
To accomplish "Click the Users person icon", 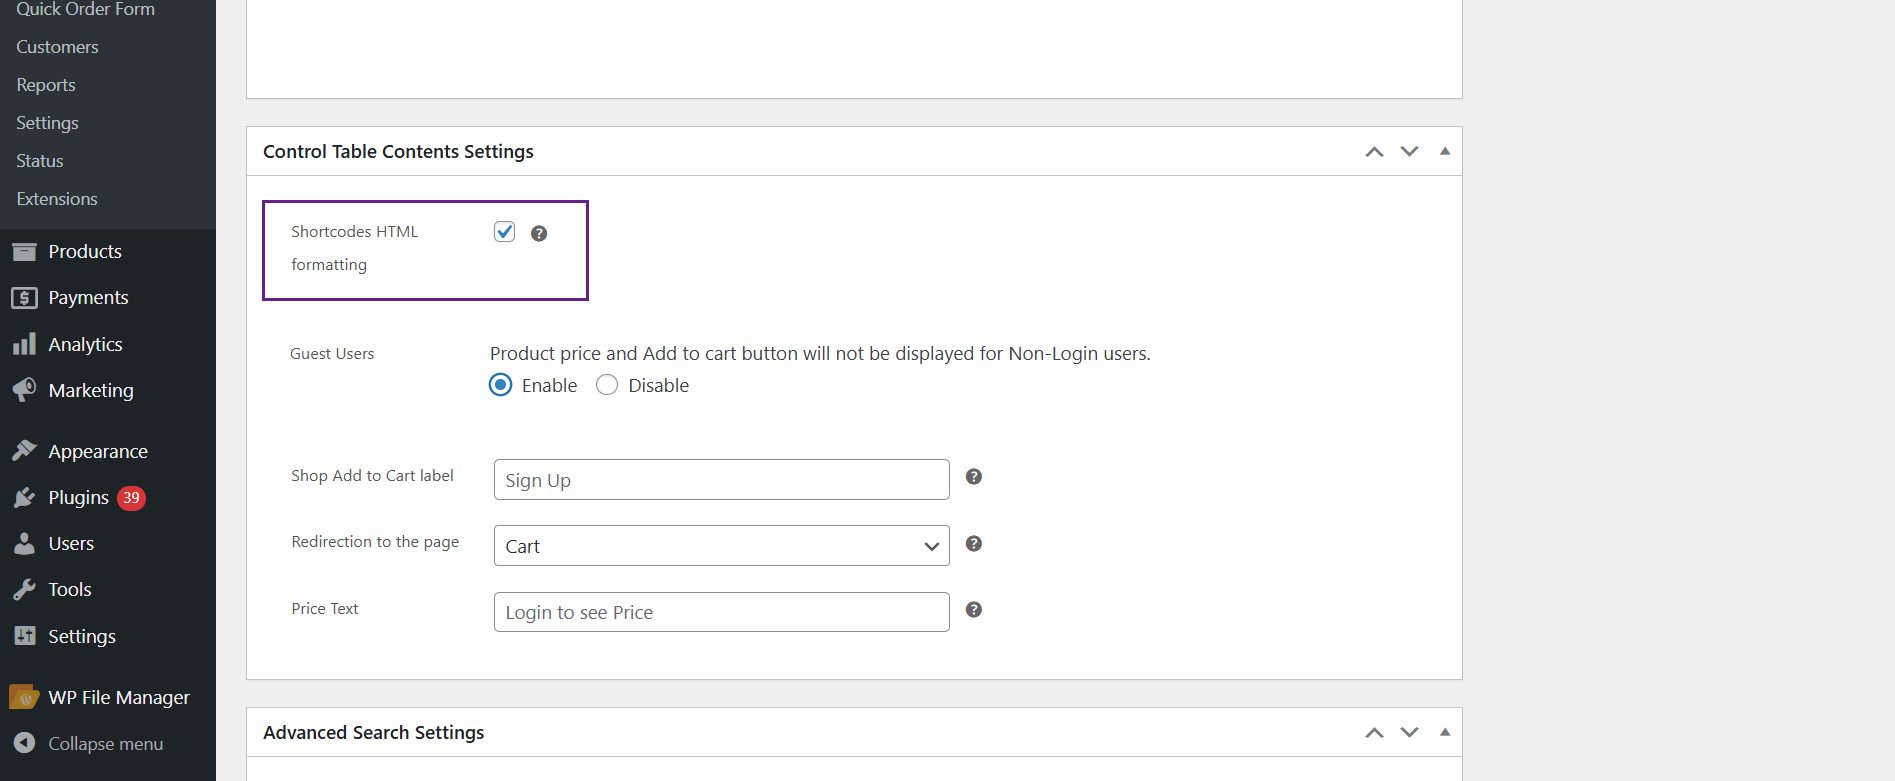I will [x=25, y=543].
